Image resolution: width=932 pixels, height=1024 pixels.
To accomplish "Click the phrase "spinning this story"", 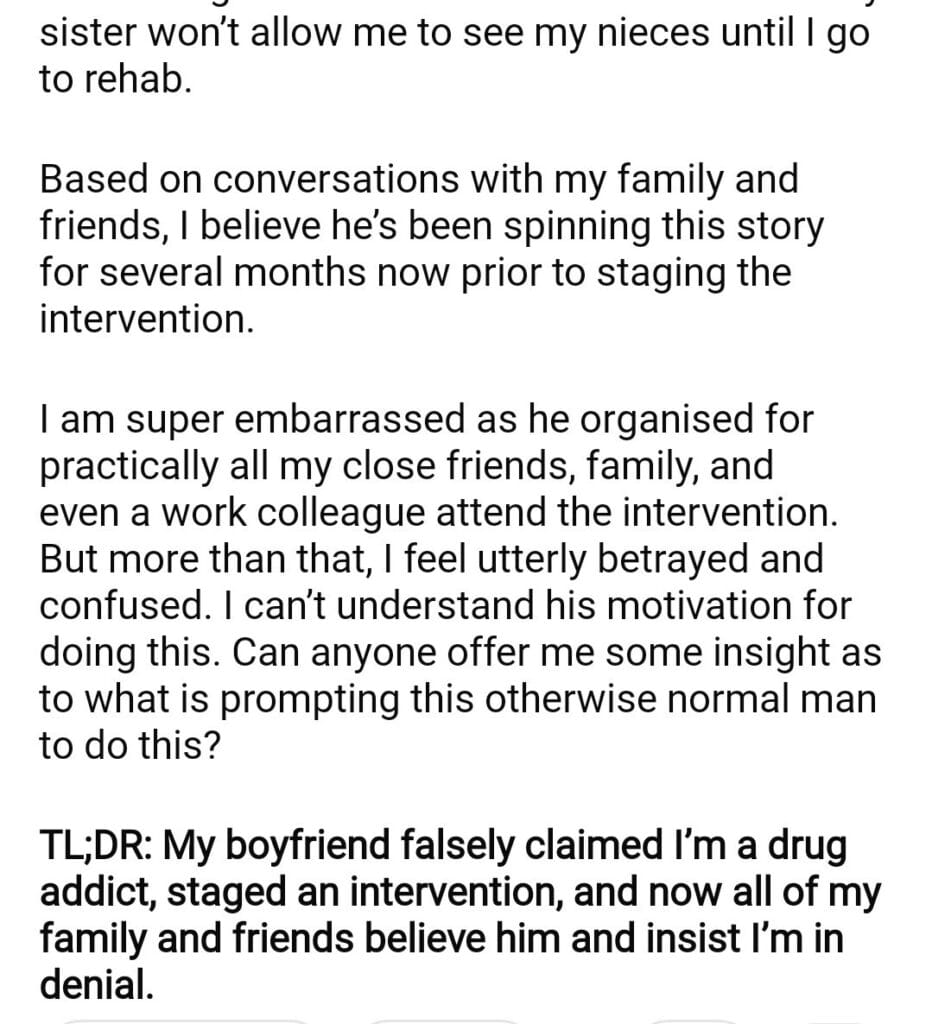I will [x=664, y=227].
